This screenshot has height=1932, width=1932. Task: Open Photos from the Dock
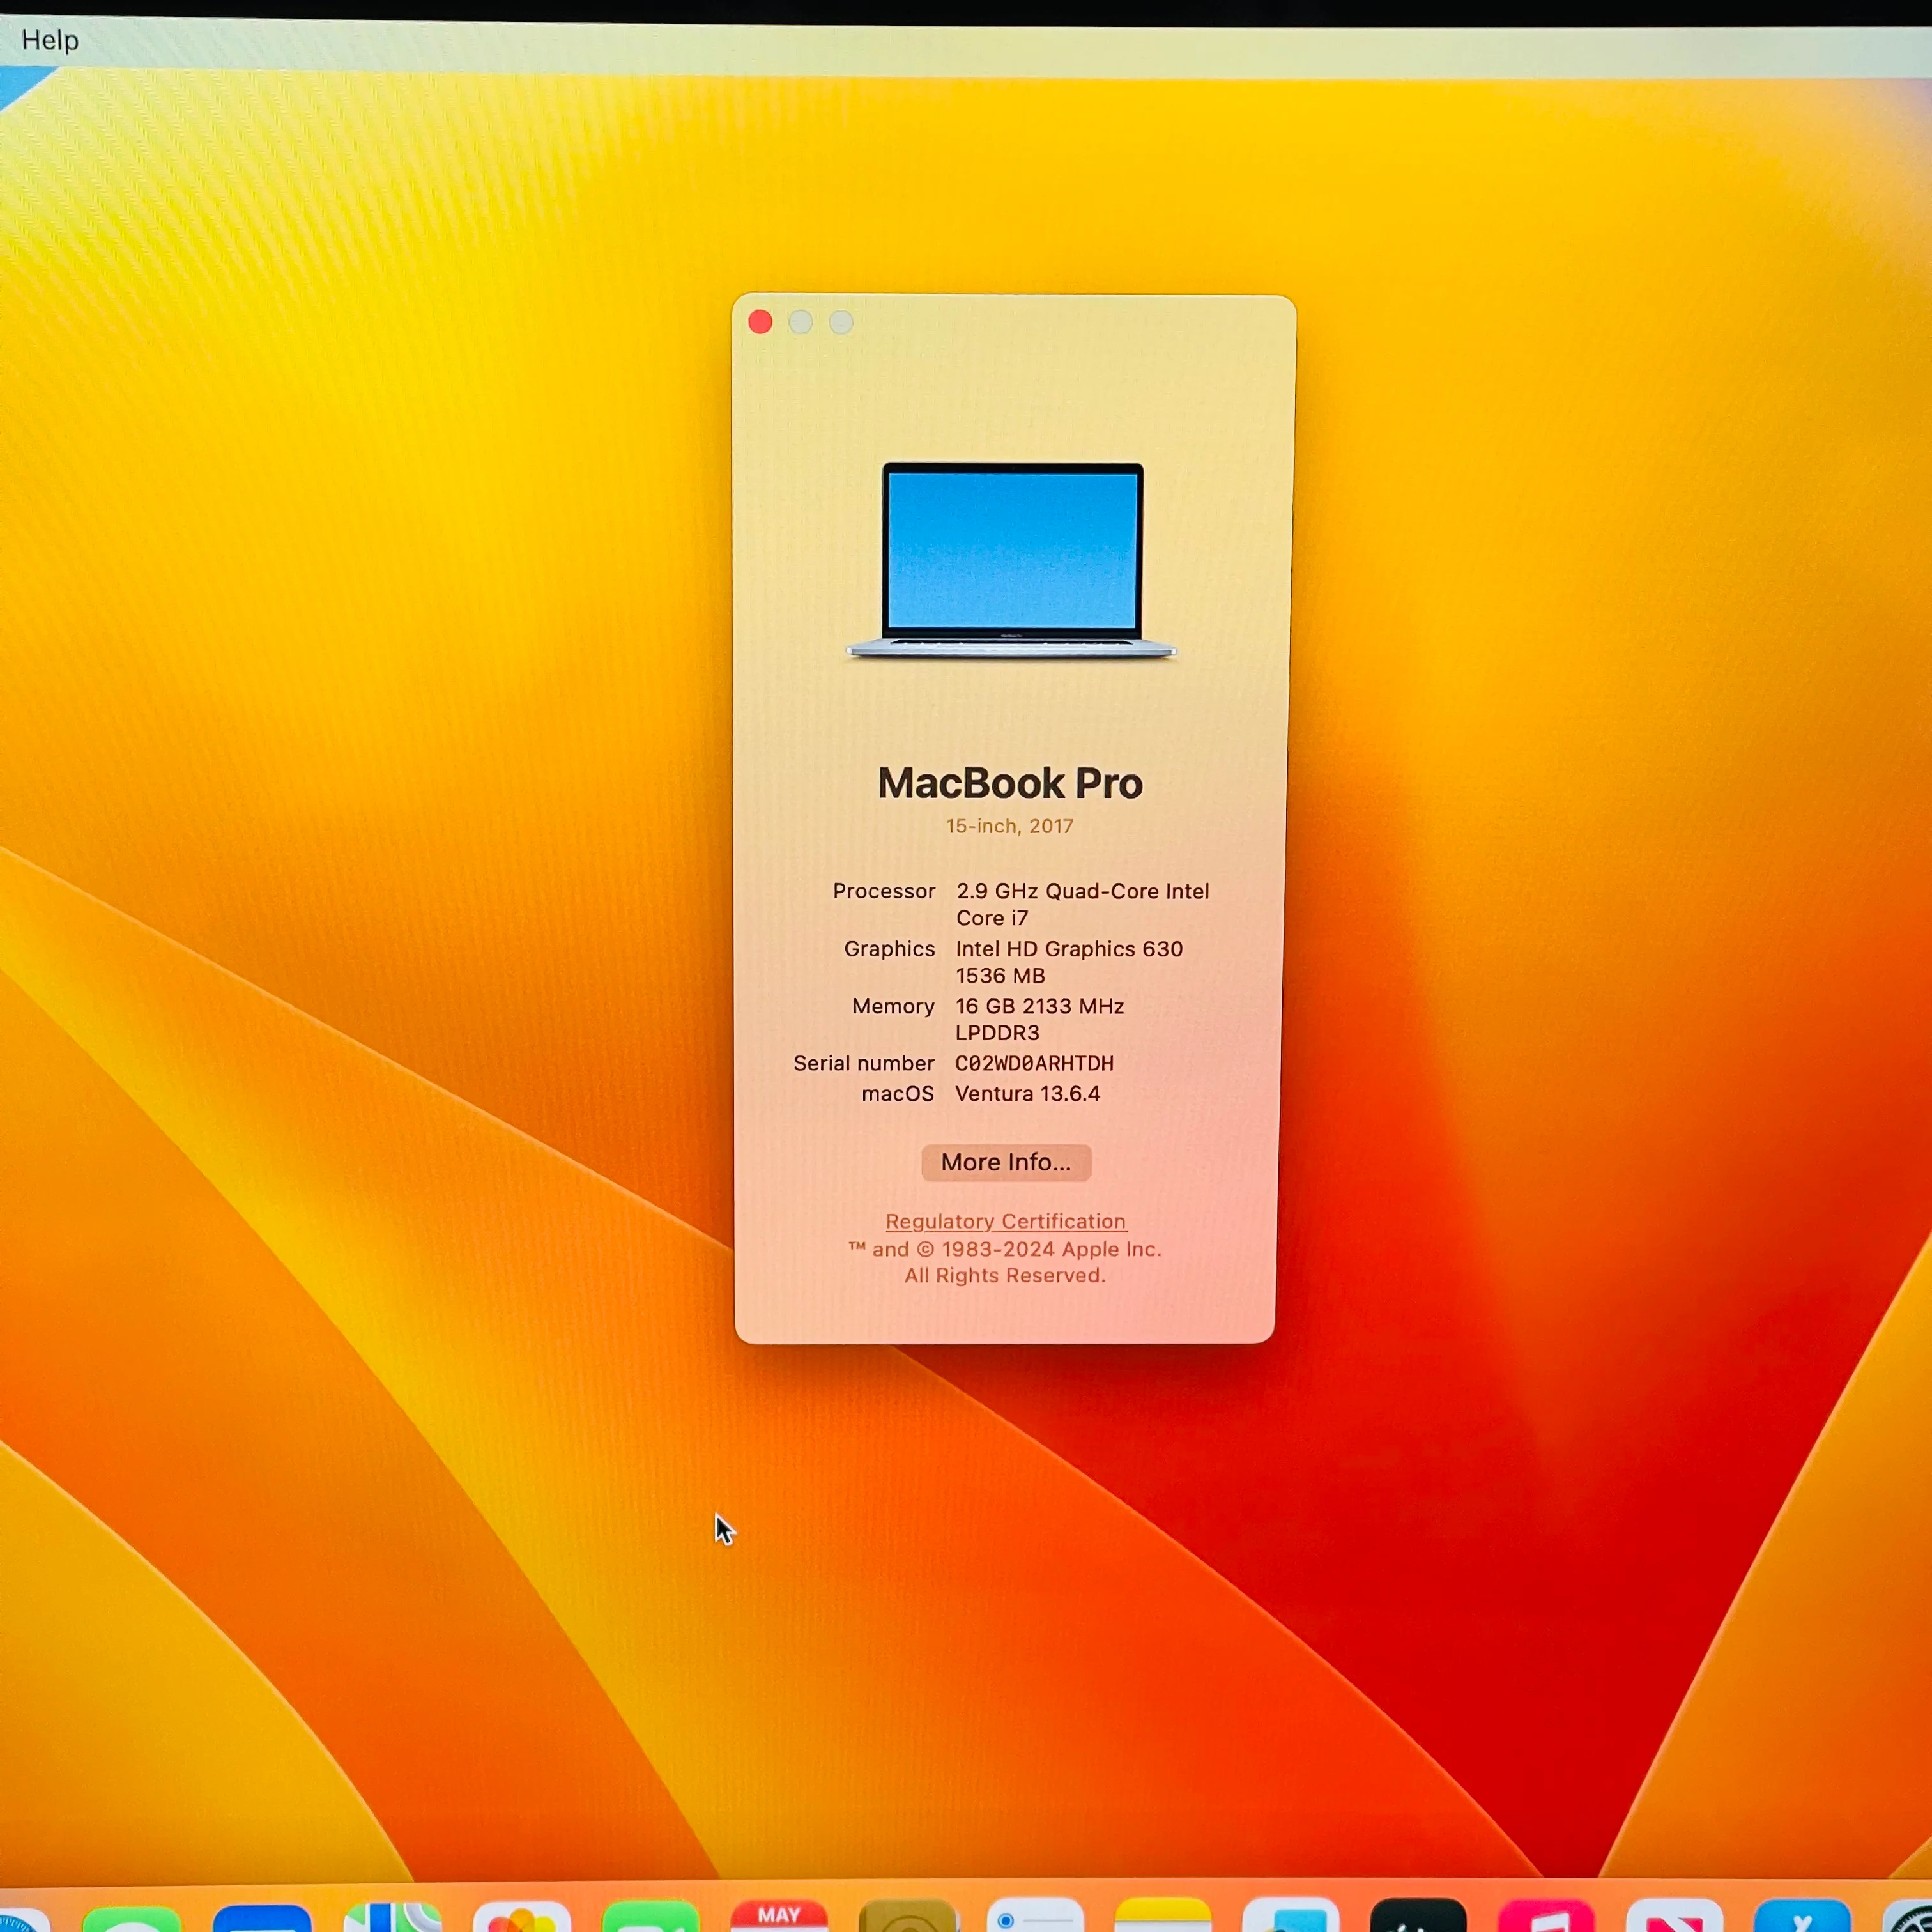click(x=522, y=1916)
